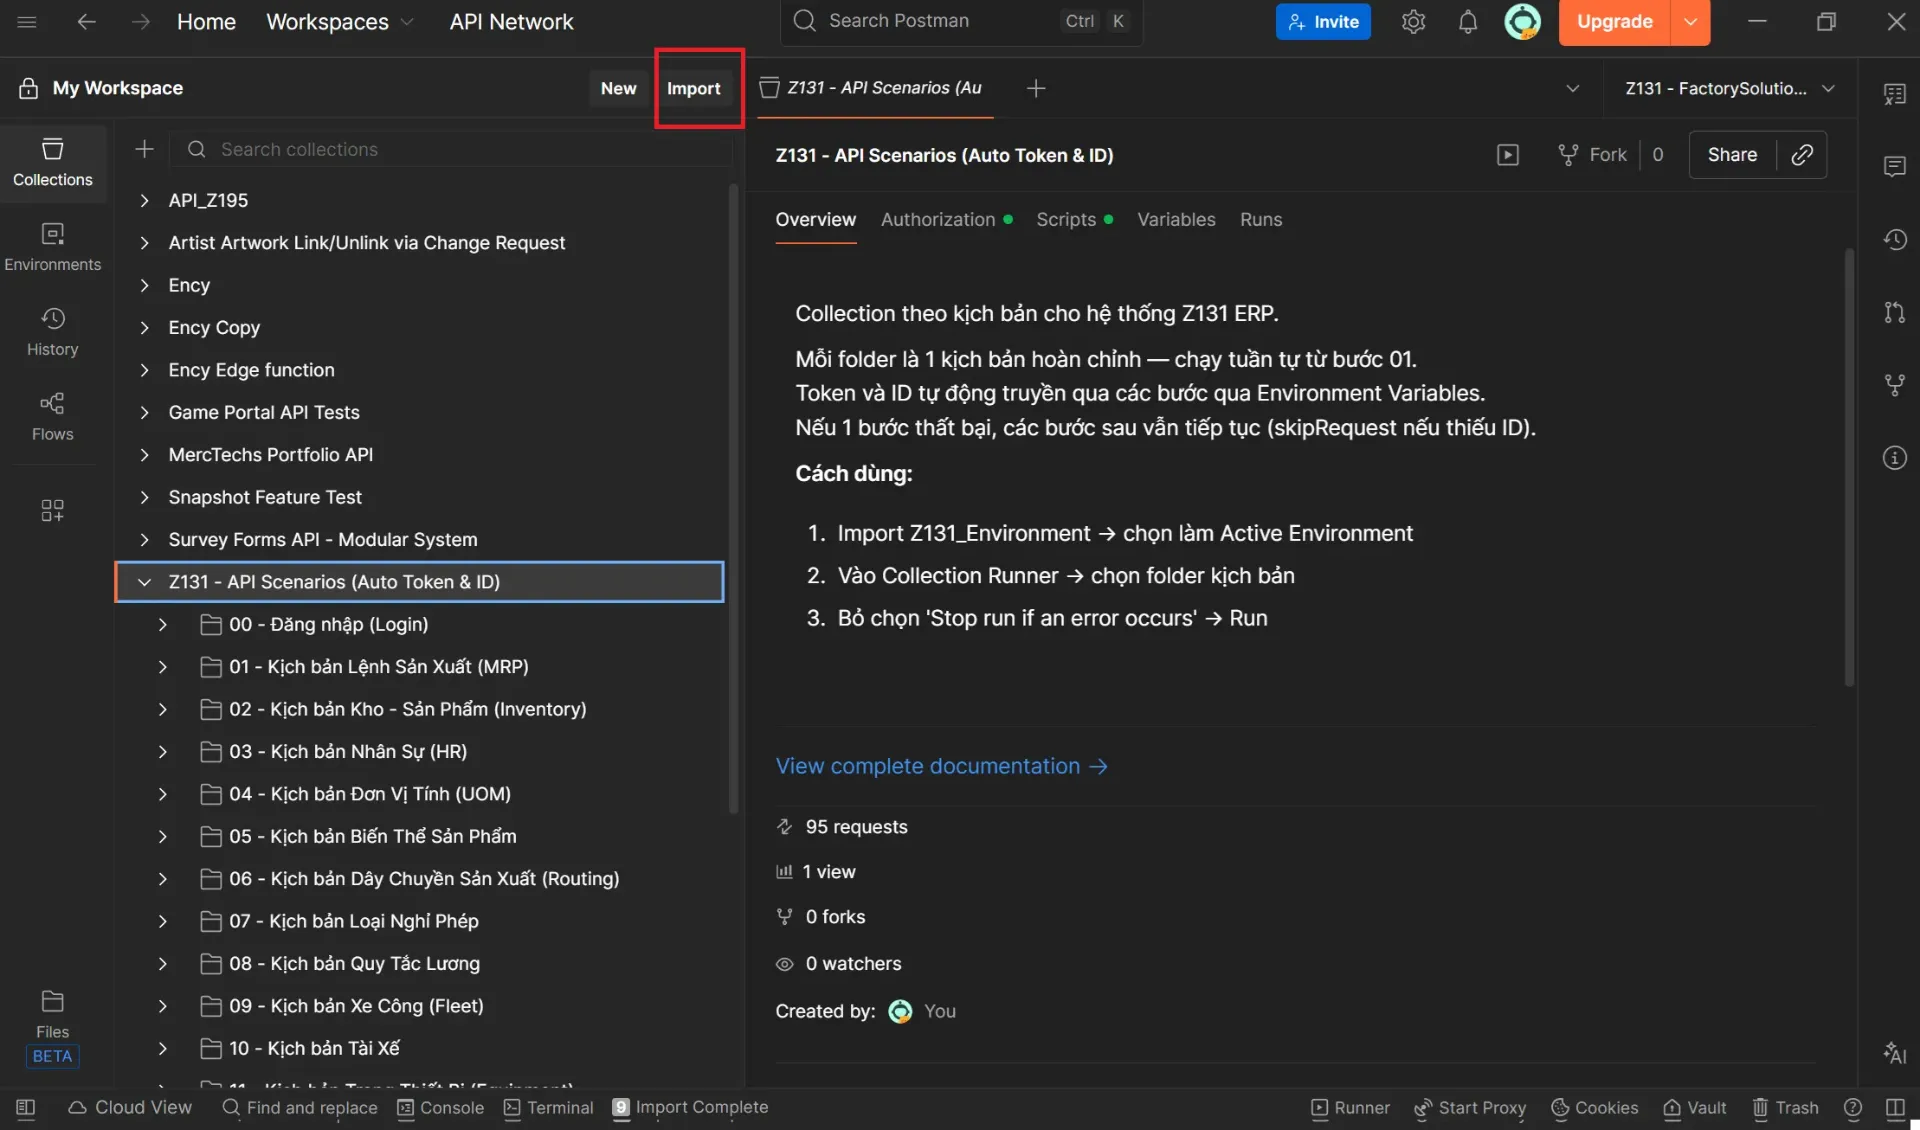Toggle the two-pane layout icon

pos(1894,1108)
